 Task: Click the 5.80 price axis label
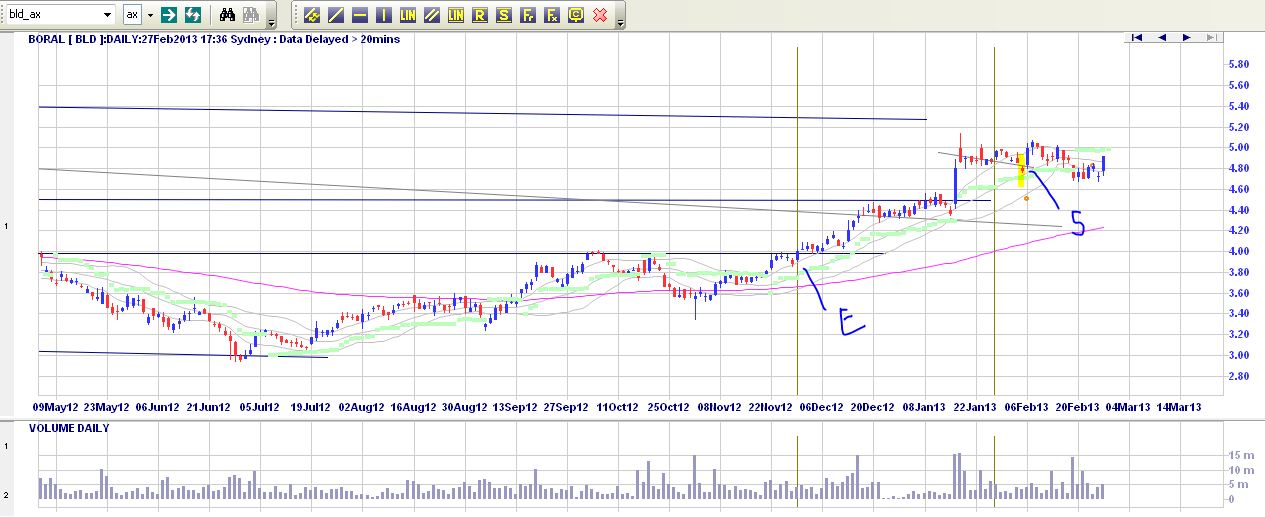1238,64
